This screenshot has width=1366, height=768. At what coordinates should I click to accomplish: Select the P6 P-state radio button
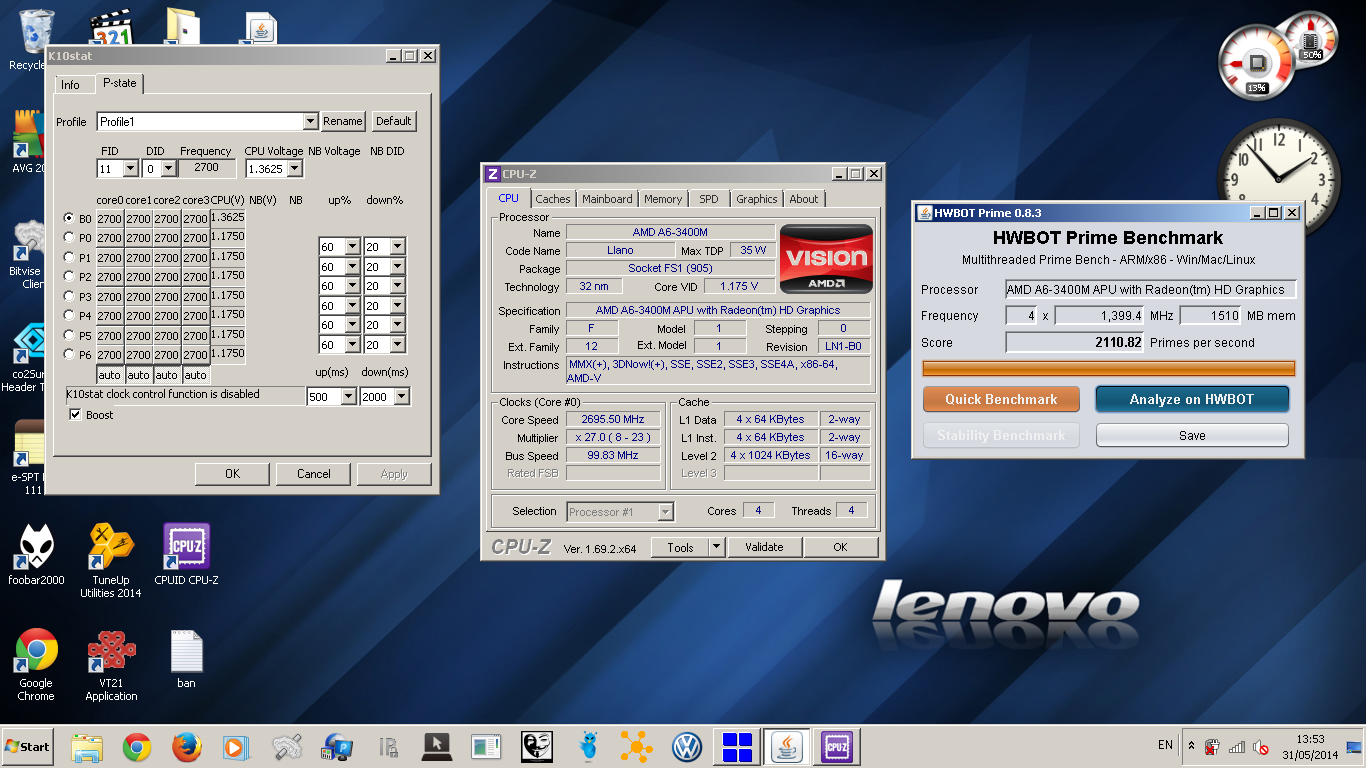(69, 354)
